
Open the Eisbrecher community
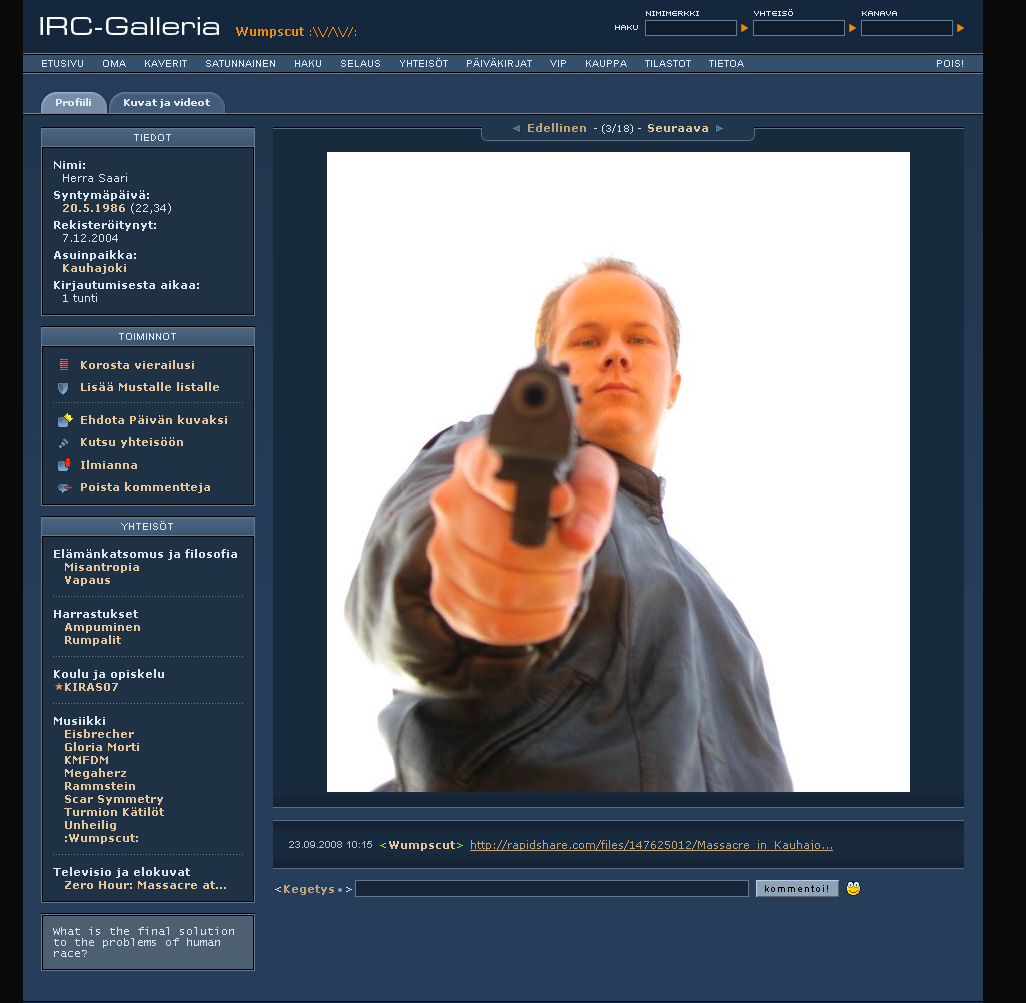click(99, 735)
